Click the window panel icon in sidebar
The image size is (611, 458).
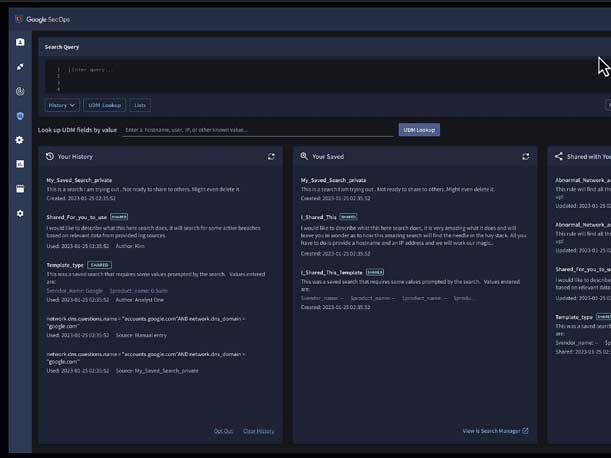(x=20, y=188)
